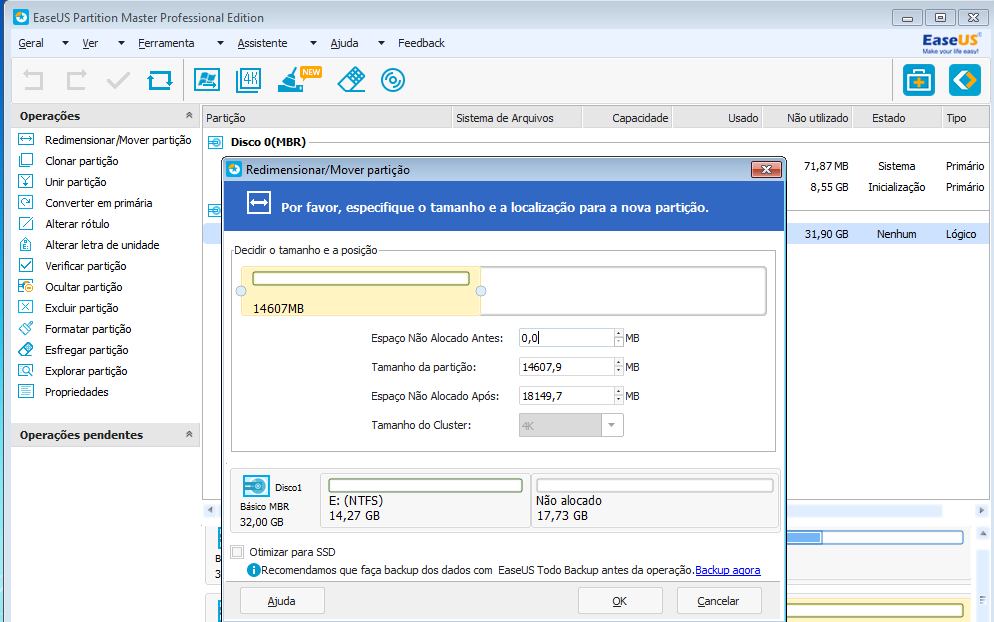
Task: Click the blue diamond arrows icon
Action: pyautogui.click(x=964, y=81)
